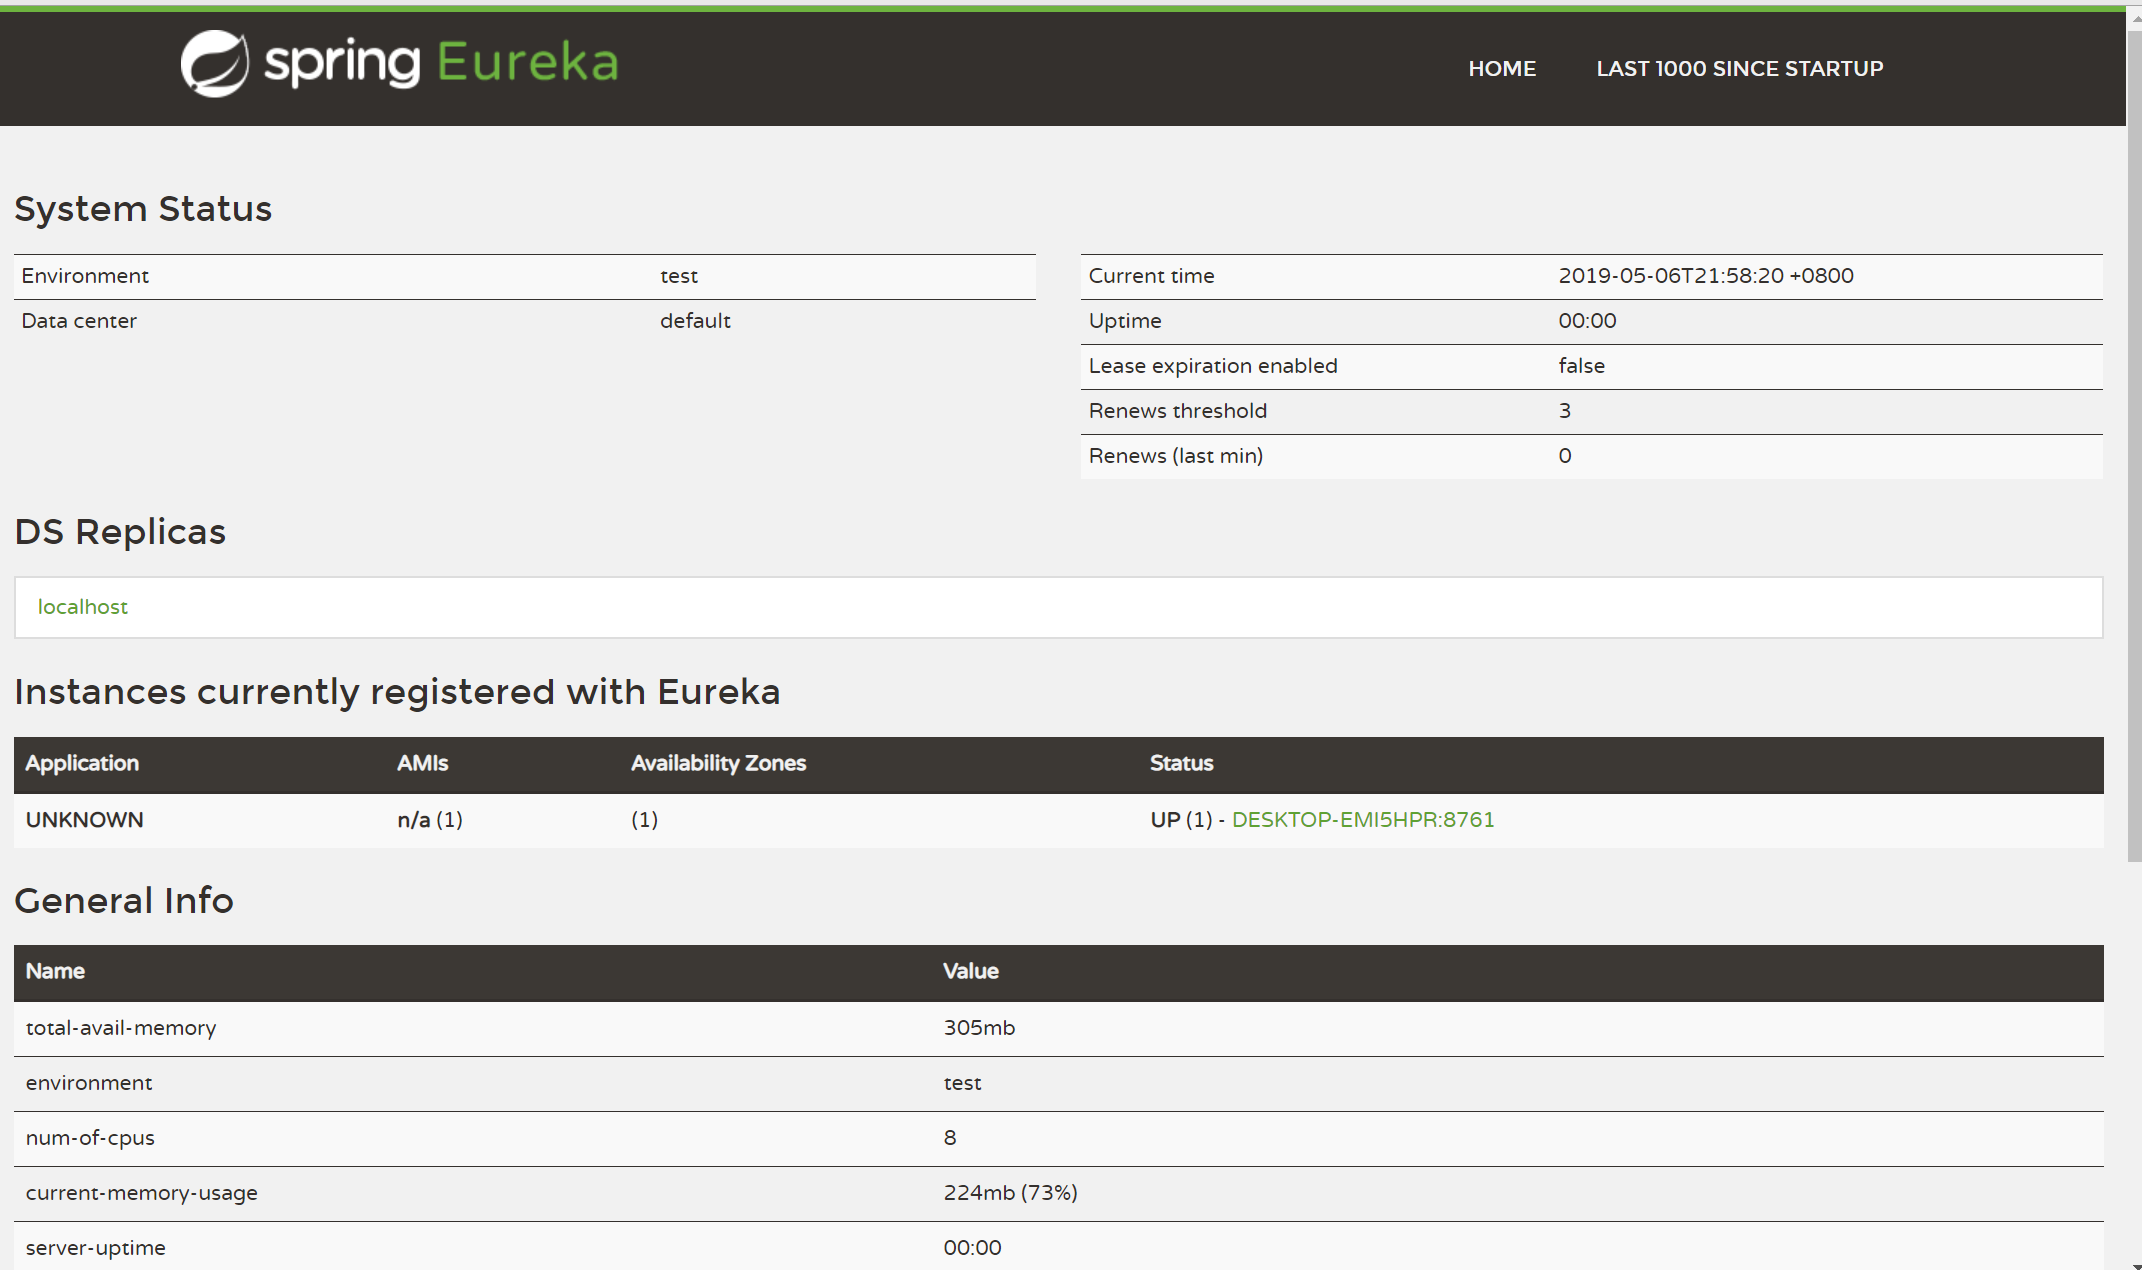The image size is (2142, 1270).
Task: Click the Application column header
Action: tap(82, 763)
